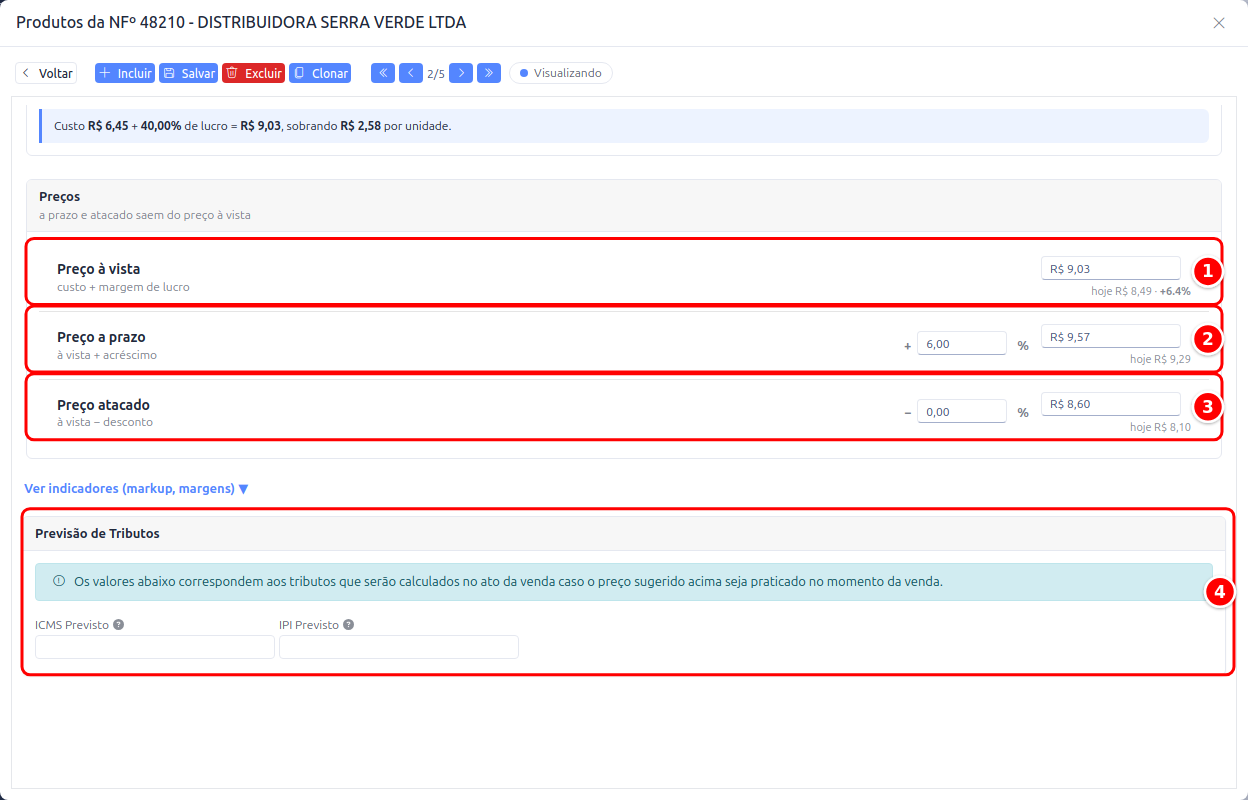Click the IPI Previsto help icon
1248x800 pixels.
(348, 625)
